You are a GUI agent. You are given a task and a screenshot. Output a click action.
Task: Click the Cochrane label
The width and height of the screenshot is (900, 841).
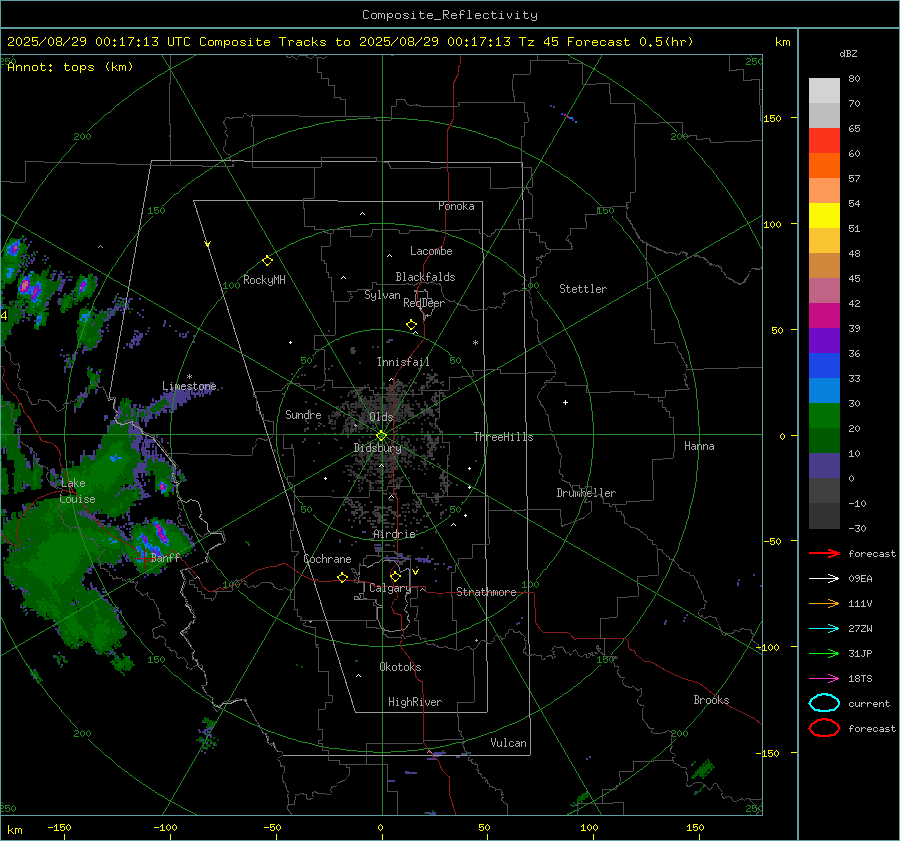point(327,559)
